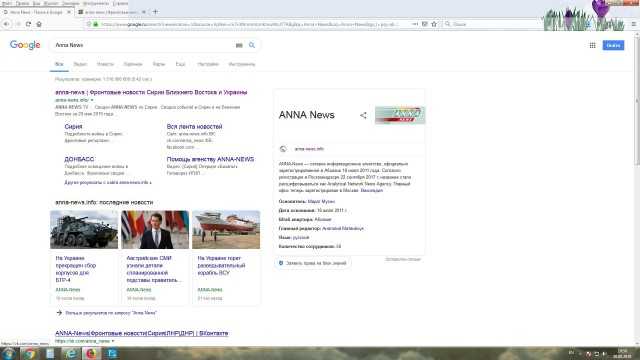Click the blue sign-in button
This screenshot has width=640, height=360.
click(613, 45)
